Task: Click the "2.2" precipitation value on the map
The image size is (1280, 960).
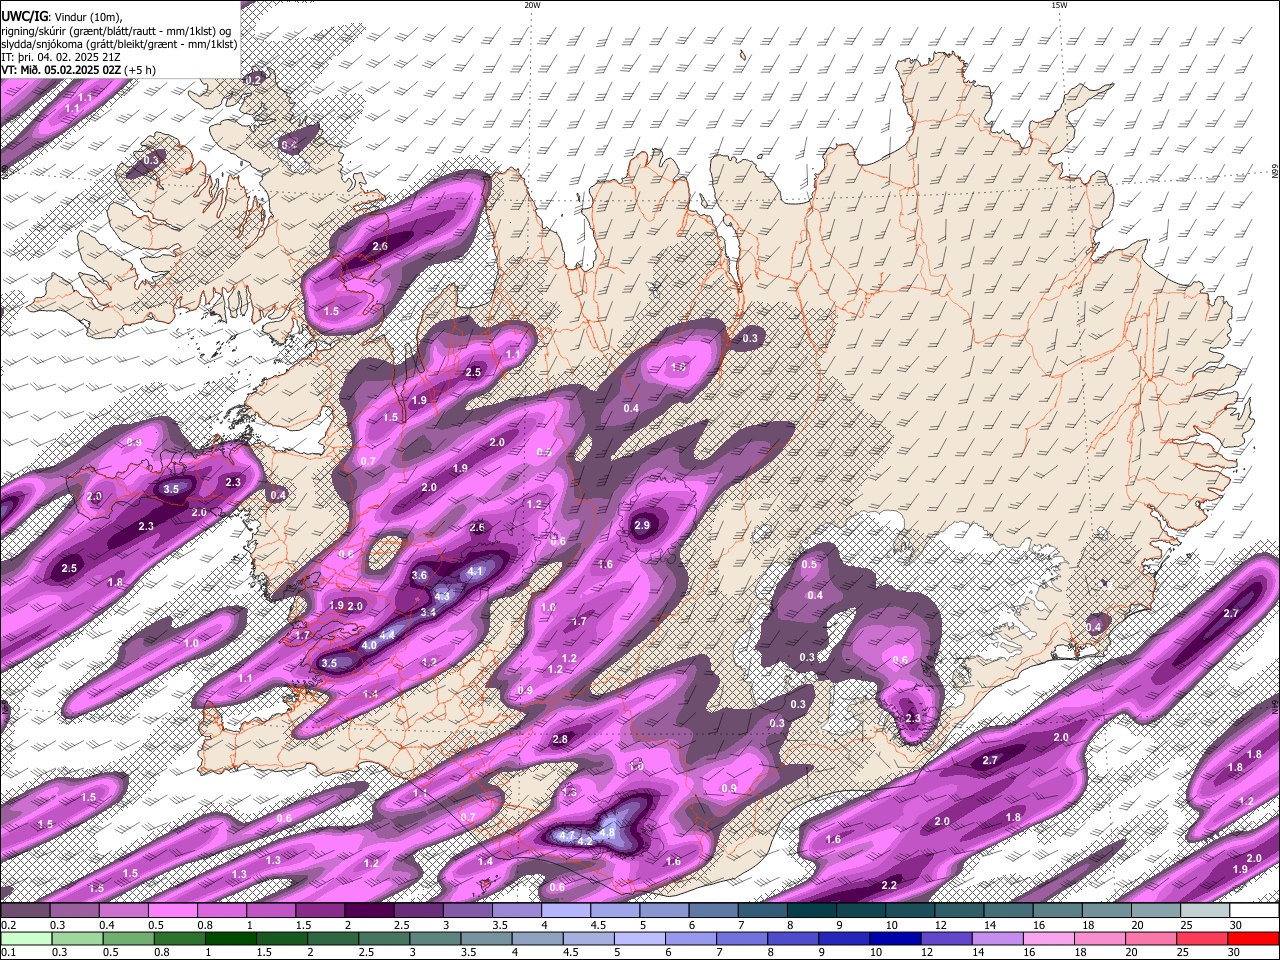Action: click(x=889, y=885)
